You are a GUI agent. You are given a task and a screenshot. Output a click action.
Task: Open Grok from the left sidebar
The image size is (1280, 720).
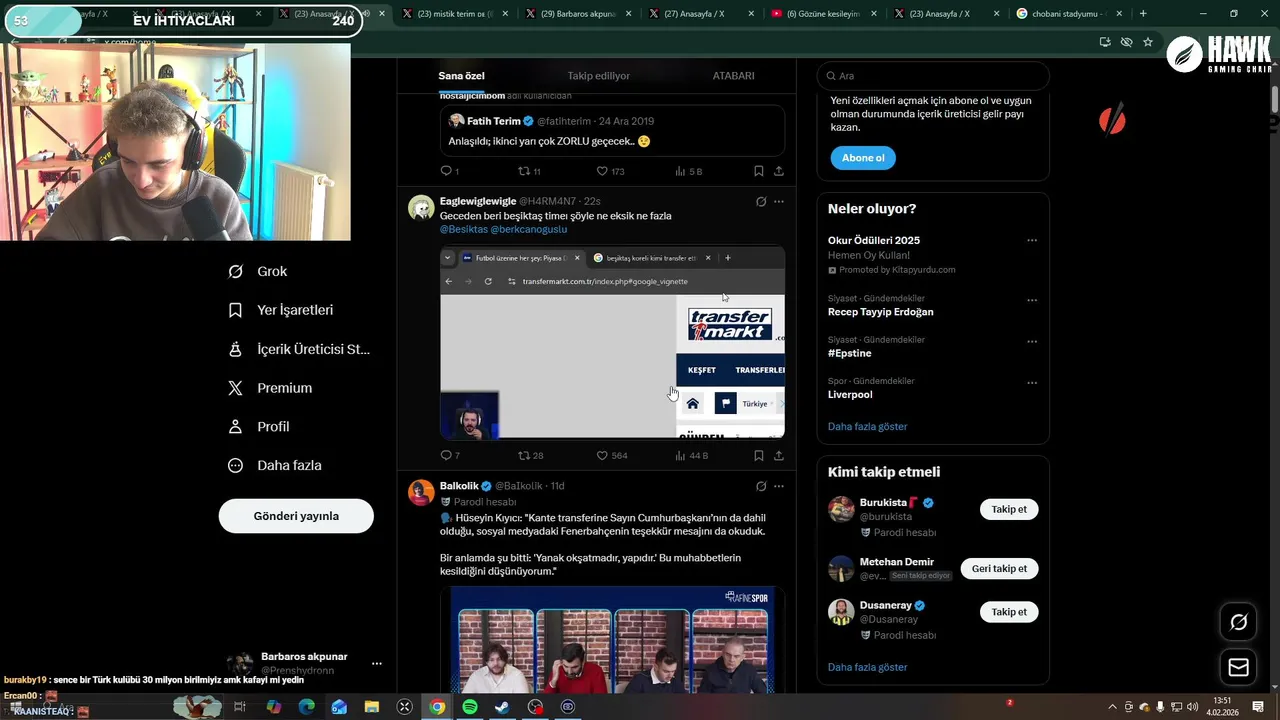click(258, 271)
